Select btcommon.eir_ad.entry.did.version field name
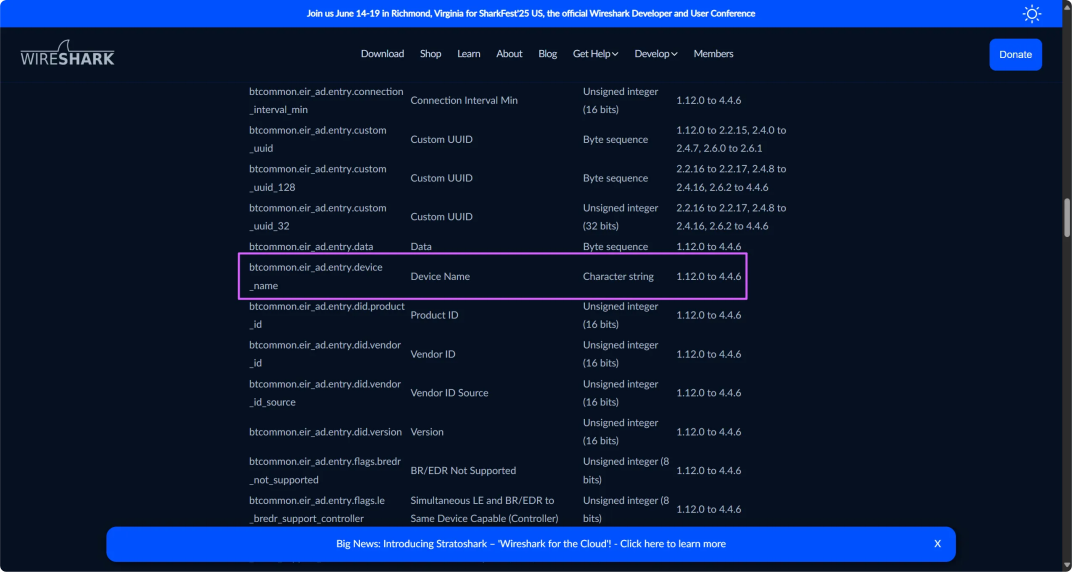1072x572 pixels. click(x=325, y=432)
